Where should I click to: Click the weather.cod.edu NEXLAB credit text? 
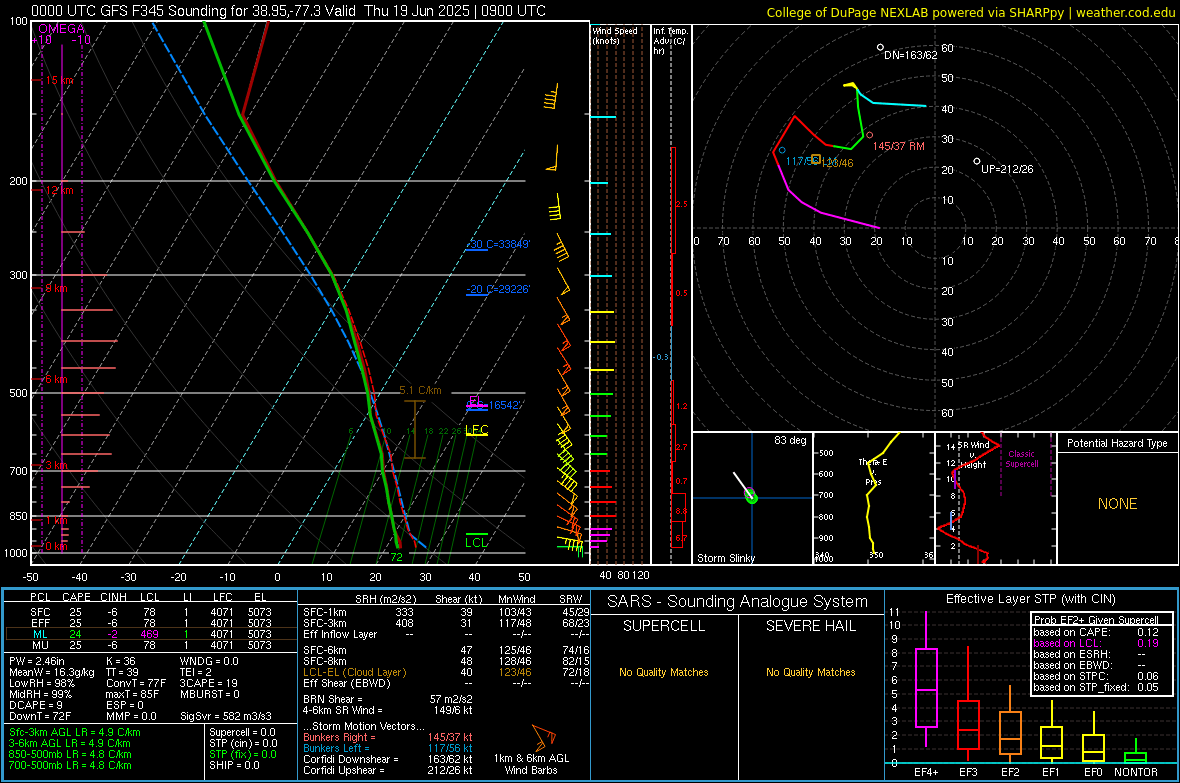tap(971, 12)
